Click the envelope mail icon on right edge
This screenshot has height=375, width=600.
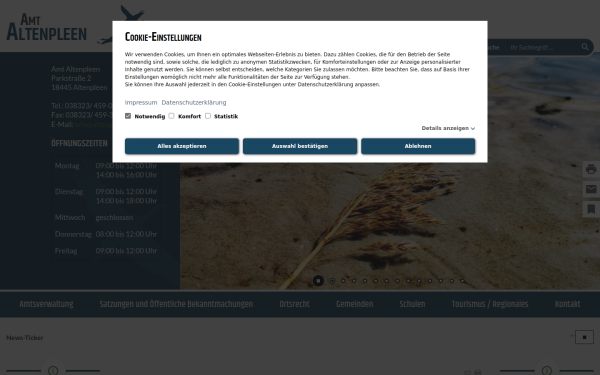[x=591, y=189]
